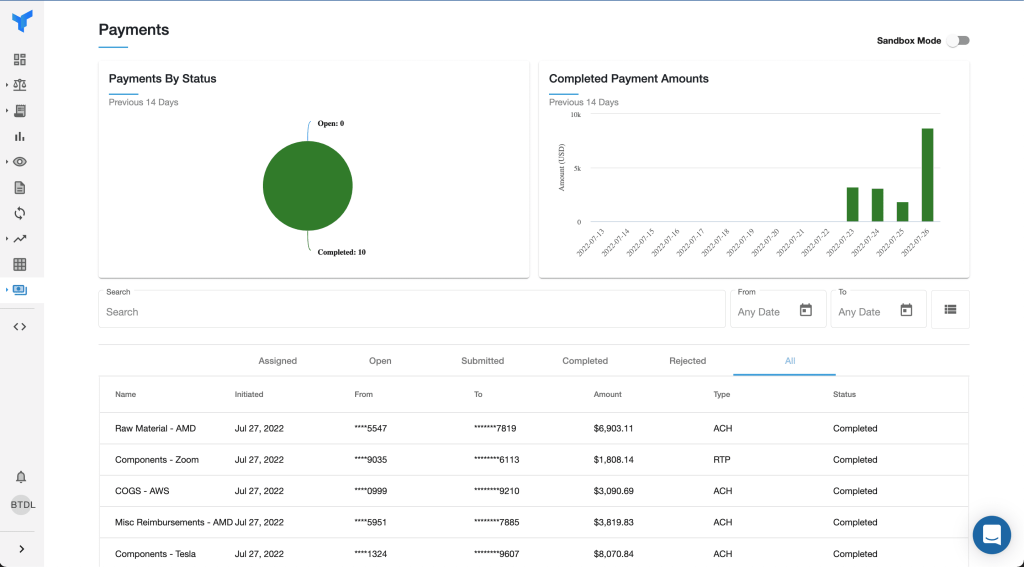Expand the trending menu arrow
The height and width of the screenshot is (567, 1024).
tap(7, 238)
